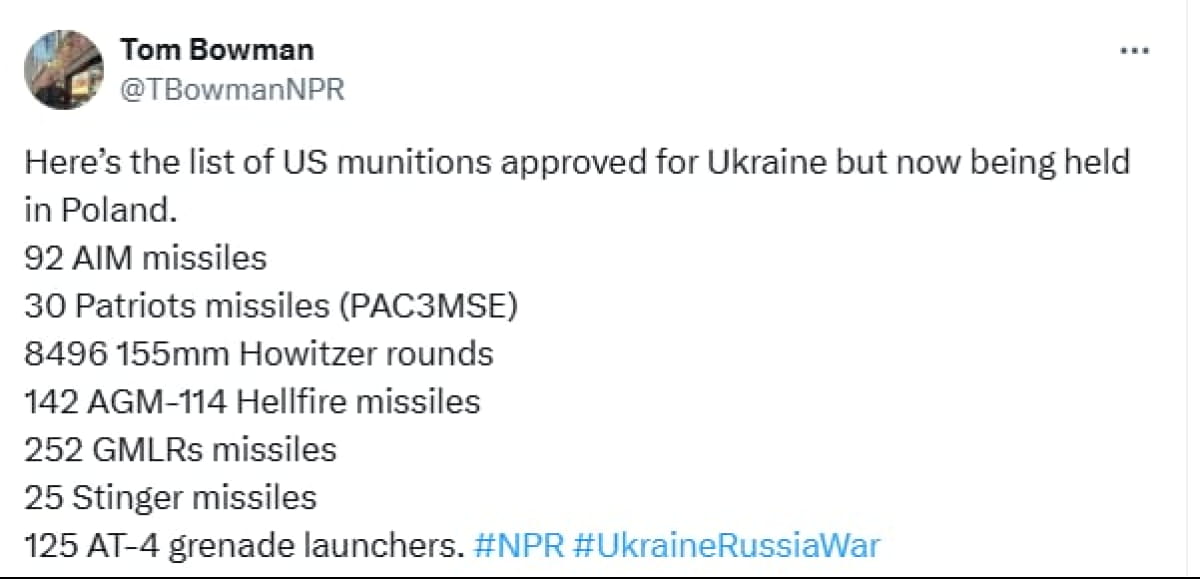1200x579 pixels.
Task: Select the "92 AIM missiles" line
Action: (146, 258)
